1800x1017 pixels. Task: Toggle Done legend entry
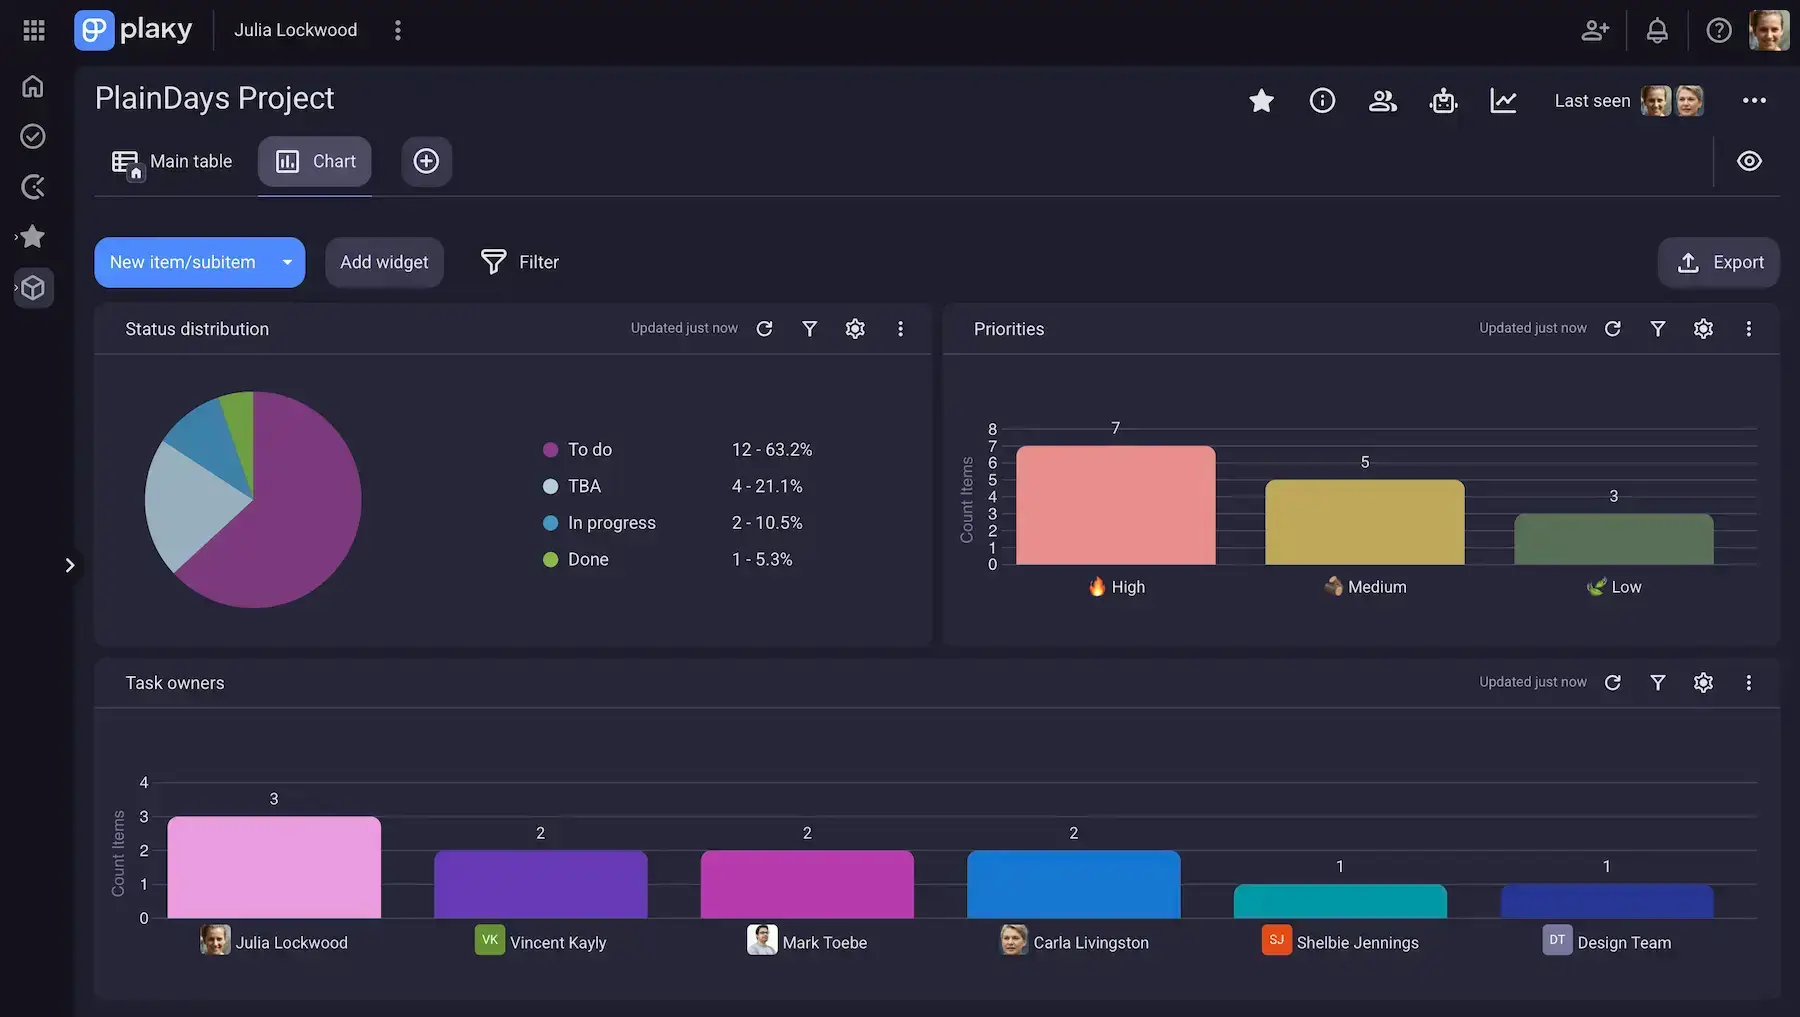[575, 559]
